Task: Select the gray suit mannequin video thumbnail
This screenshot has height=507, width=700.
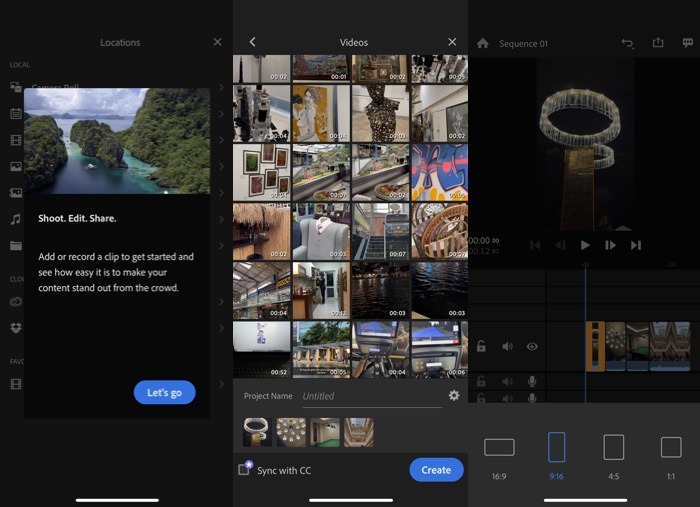Action: (x=321, y=231)
